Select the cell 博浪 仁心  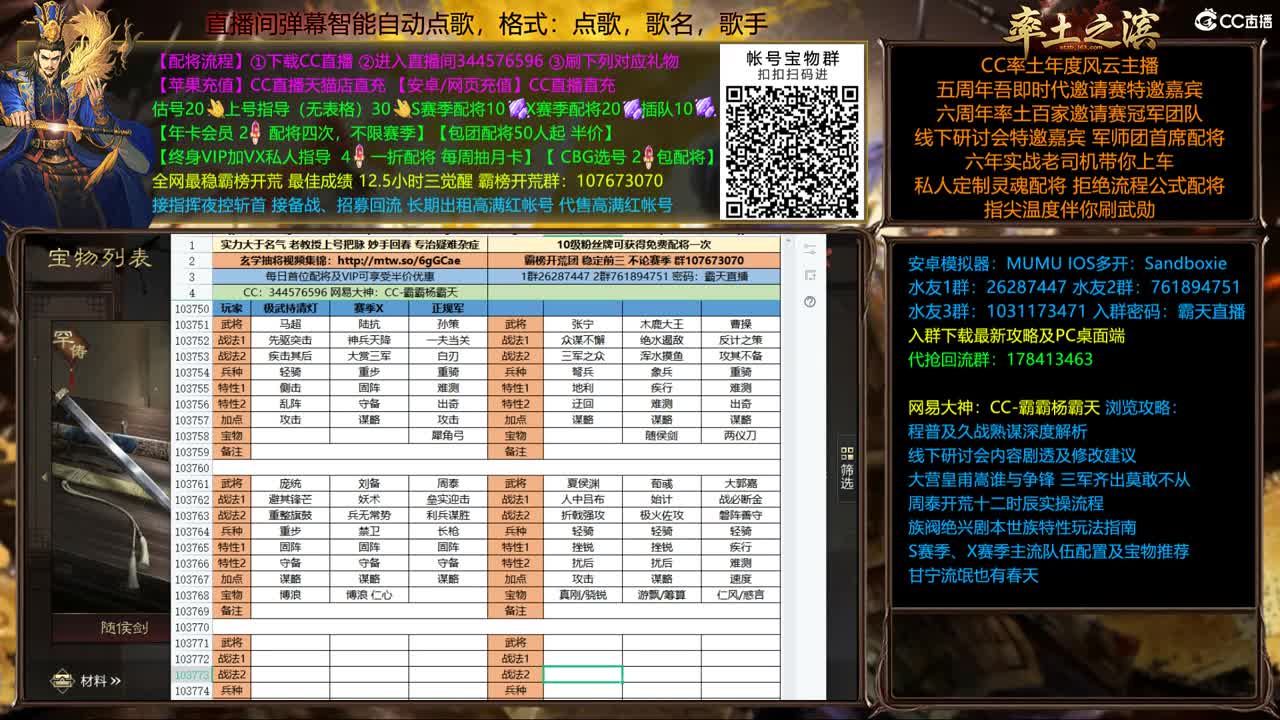(x=369, y=595)
